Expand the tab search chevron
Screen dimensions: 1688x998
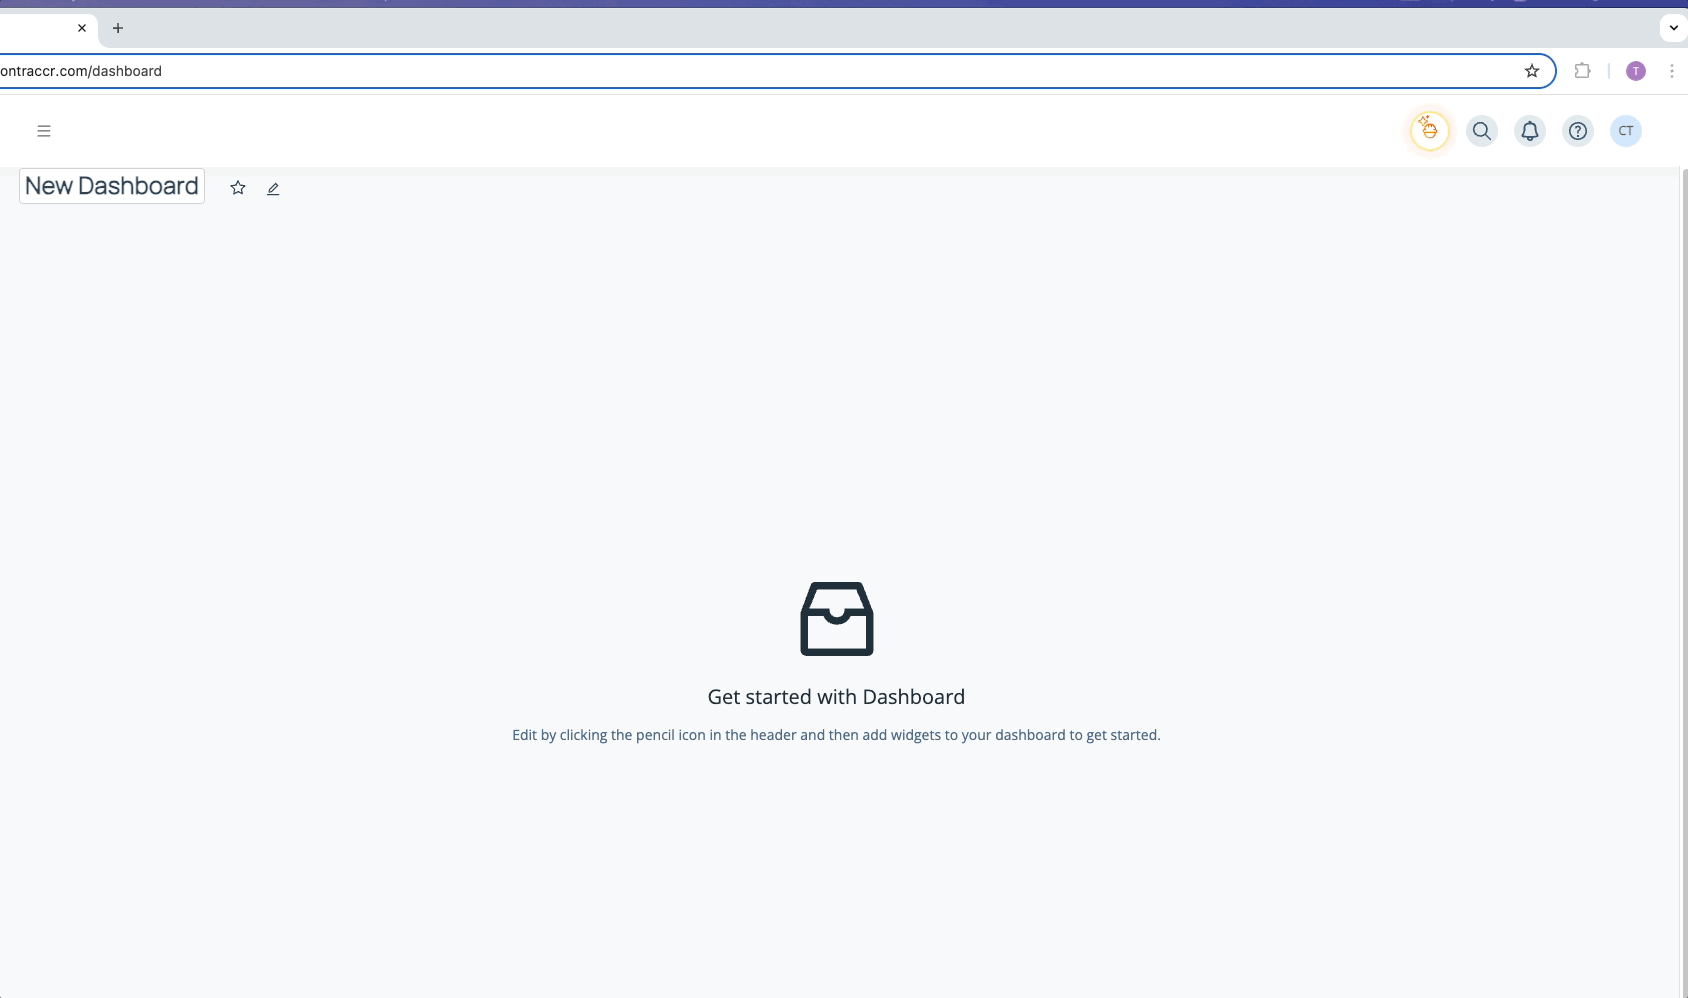click(1674, 28)
